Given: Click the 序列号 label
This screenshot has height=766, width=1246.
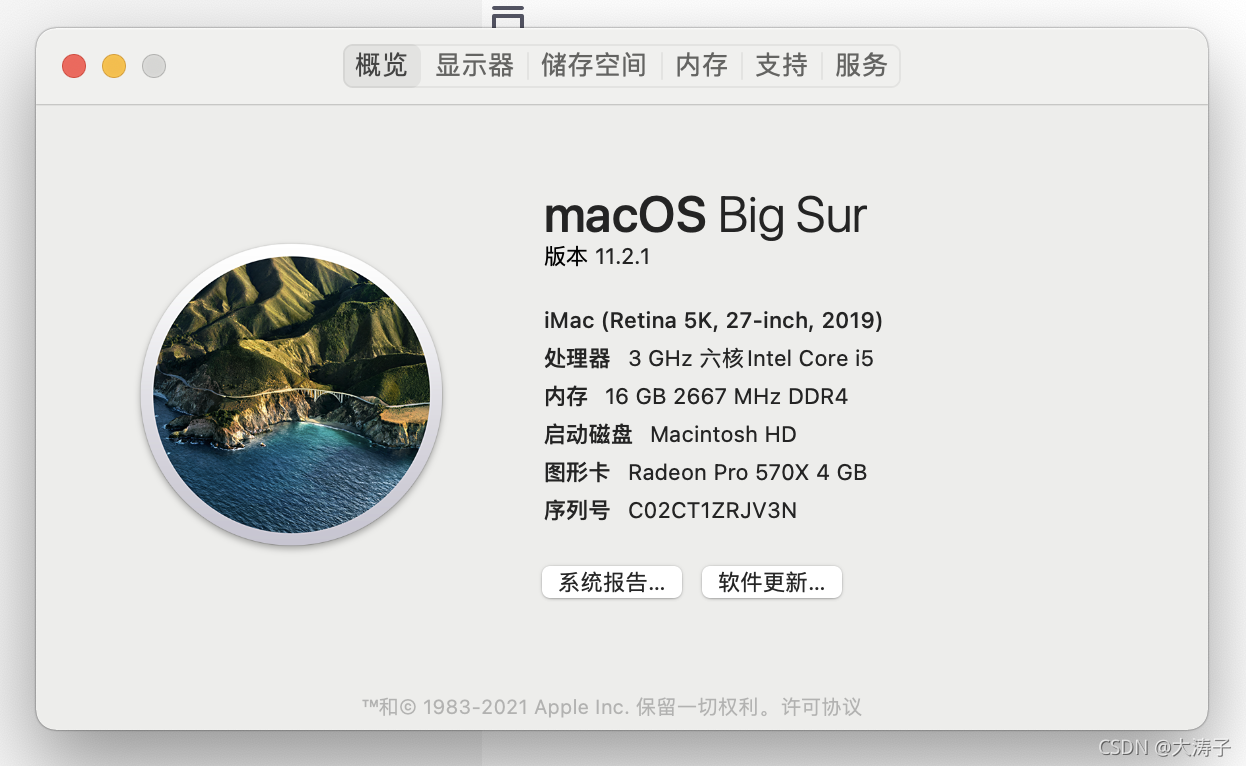Looking at the screenshot, I should [577, 510].
